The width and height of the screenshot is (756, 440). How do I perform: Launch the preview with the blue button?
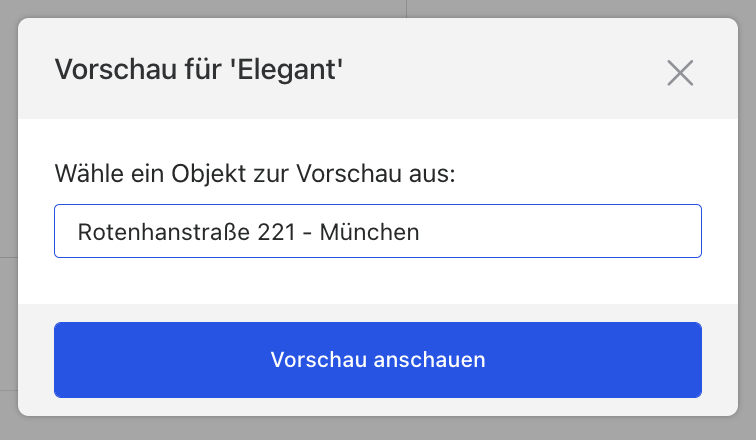click(378, 360)
